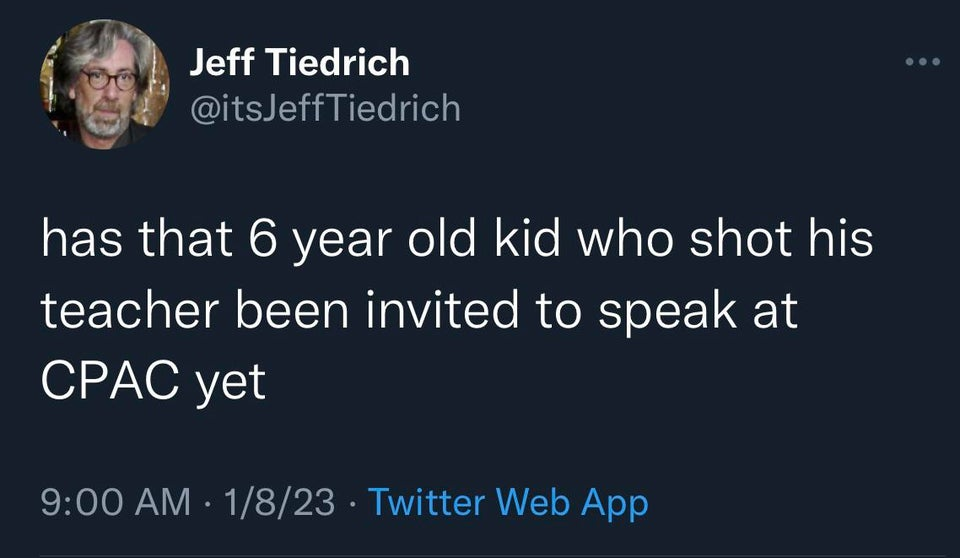960x558 pixels.
Task: Click the first word has of the tweet
Action: coord(81,239)
